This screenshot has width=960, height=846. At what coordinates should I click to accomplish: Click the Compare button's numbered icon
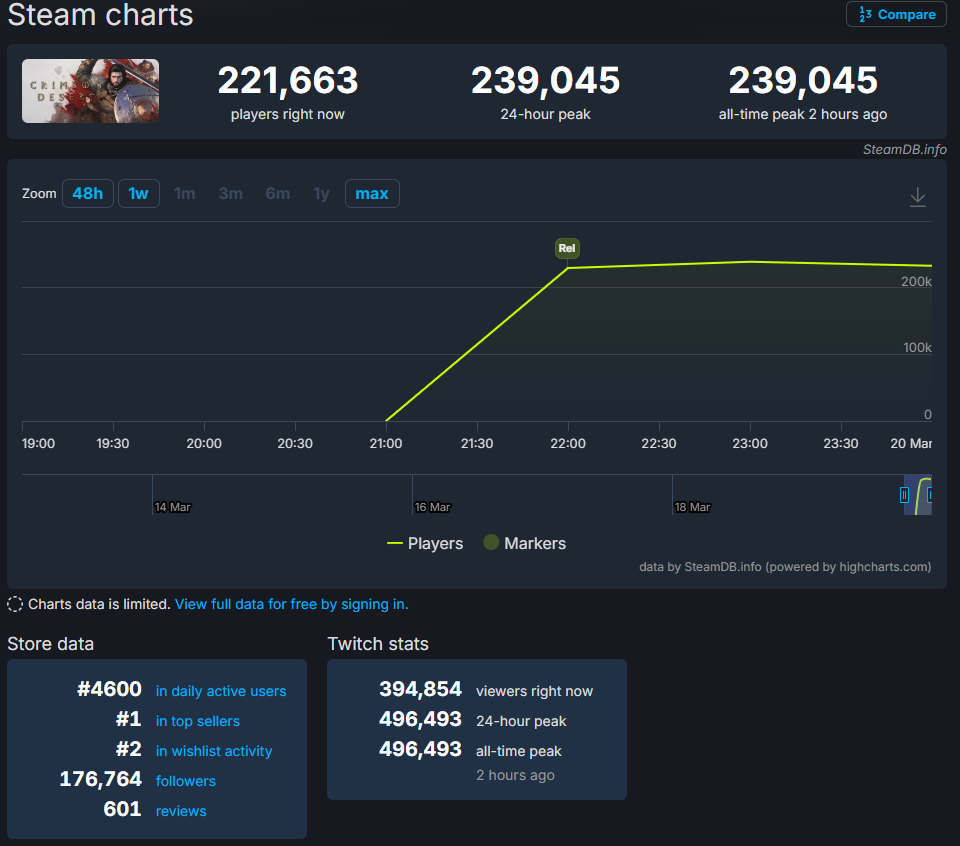click(x=866, y=15)
